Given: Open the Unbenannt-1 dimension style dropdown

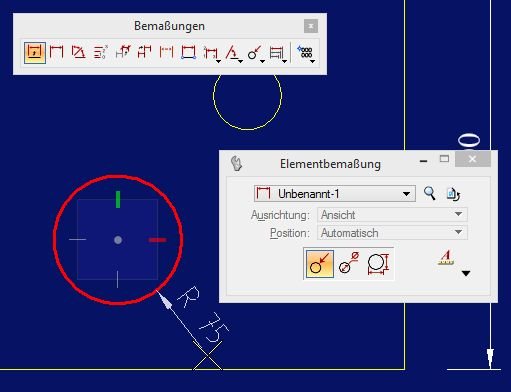Looking at the screenshot, I should coord(335,194).
